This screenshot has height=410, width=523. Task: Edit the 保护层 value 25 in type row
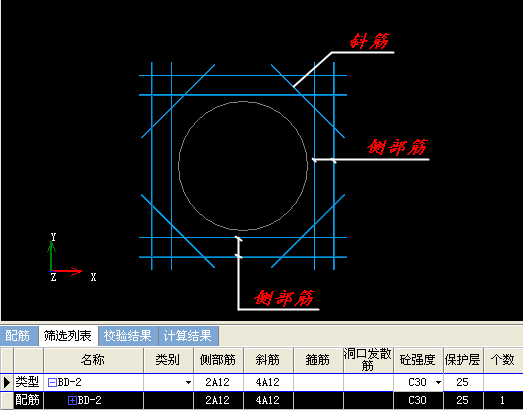click(x=463, y=382)
